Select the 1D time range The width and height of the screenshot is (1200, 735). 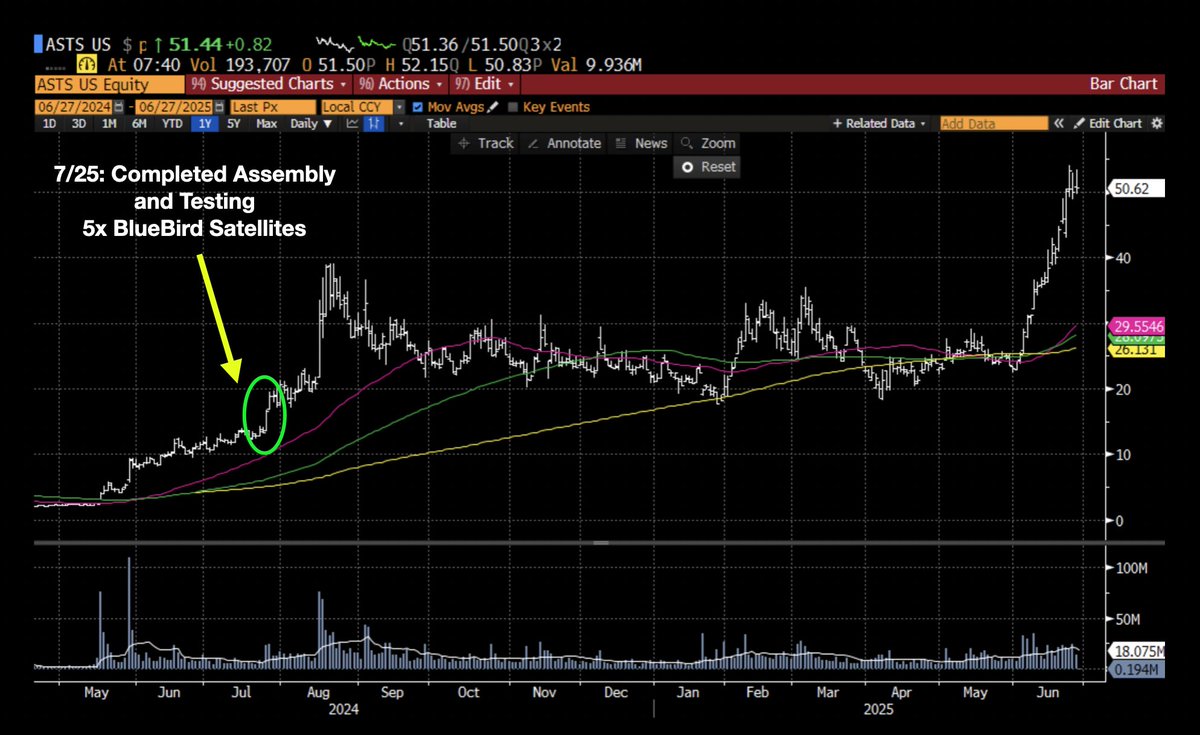49,124
